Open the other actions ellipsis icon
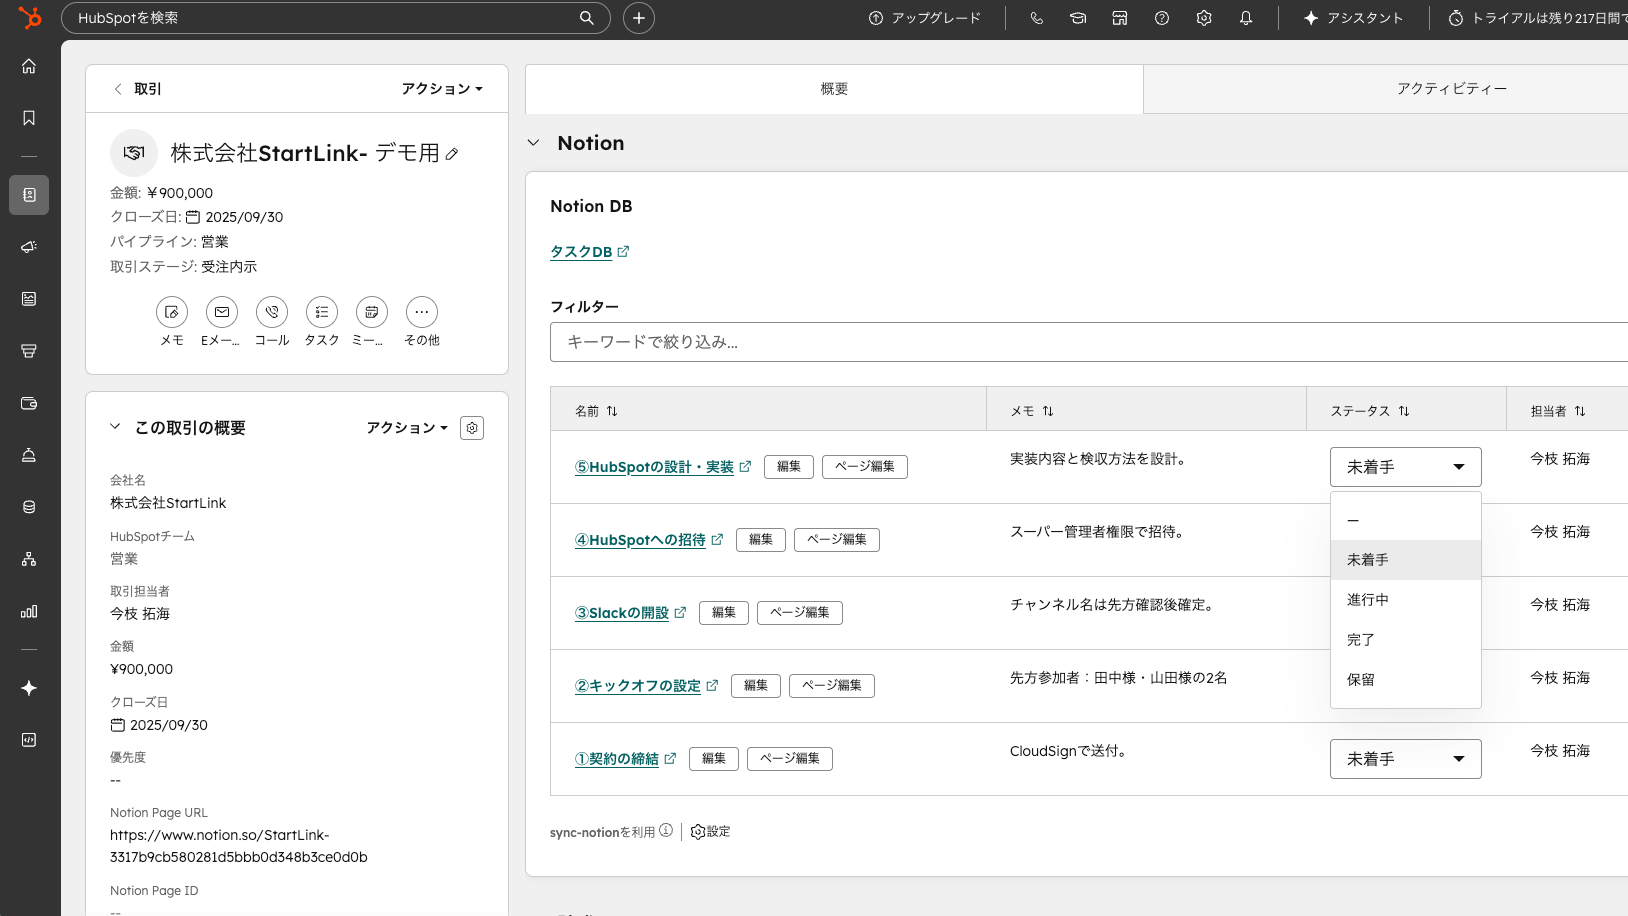 422,312
